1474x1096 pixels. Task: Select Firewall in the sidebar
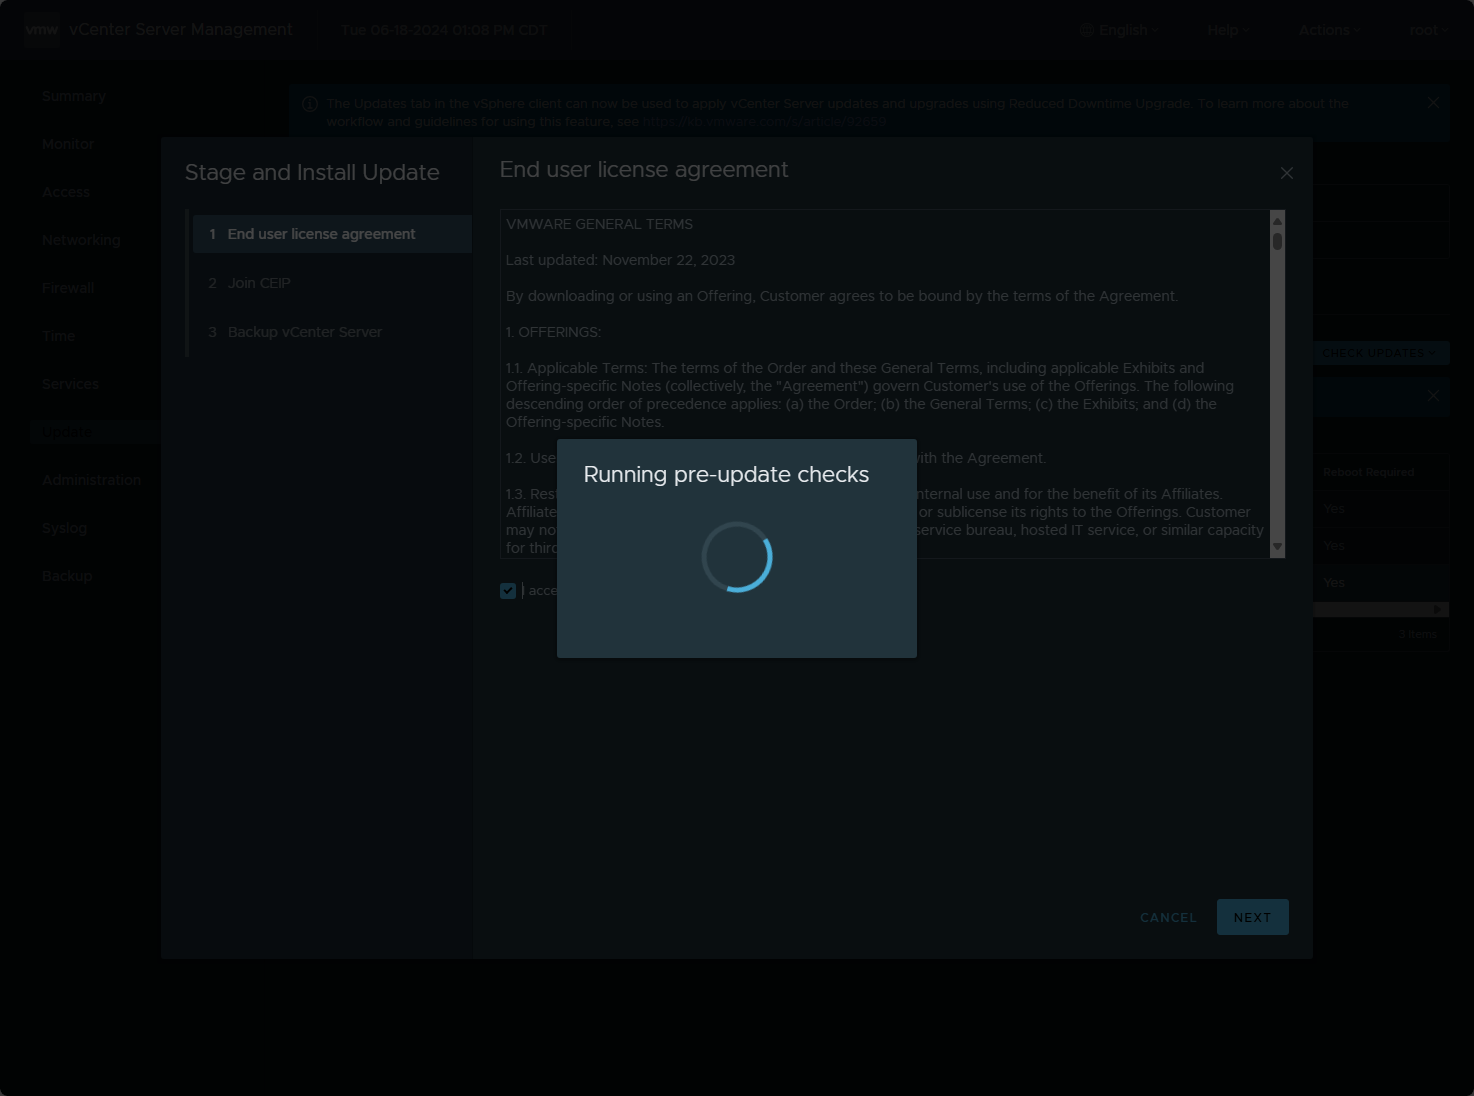point(68,288)
